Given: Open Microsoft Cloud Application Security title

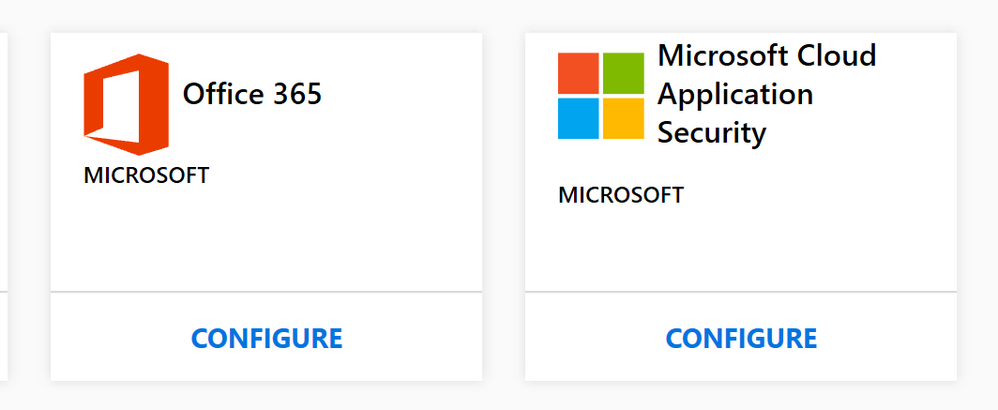Looking at the screenshot, I should (x=766, y=94).
